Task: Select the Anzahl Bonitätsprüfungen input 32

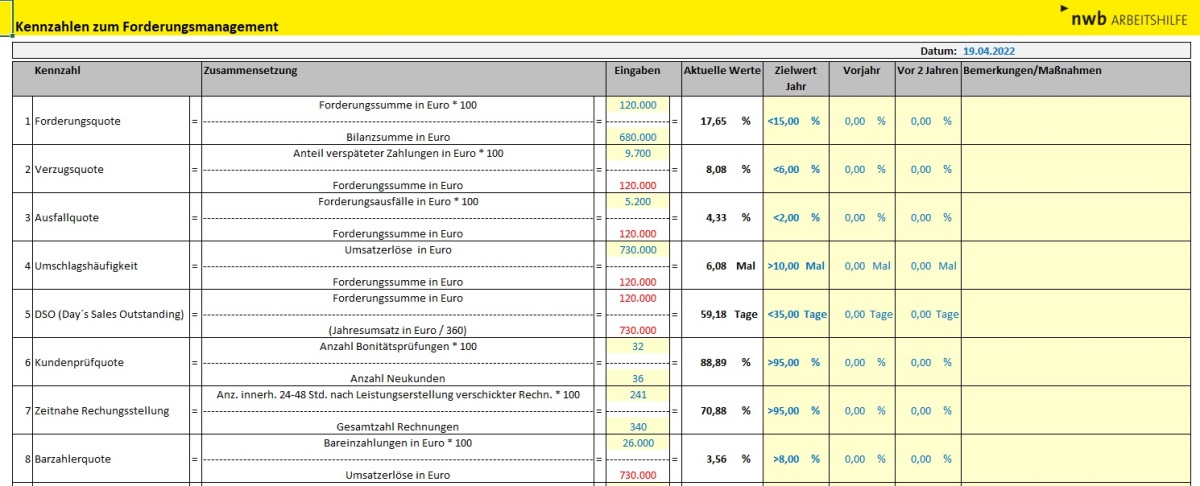Action: [x=638, y=346]
